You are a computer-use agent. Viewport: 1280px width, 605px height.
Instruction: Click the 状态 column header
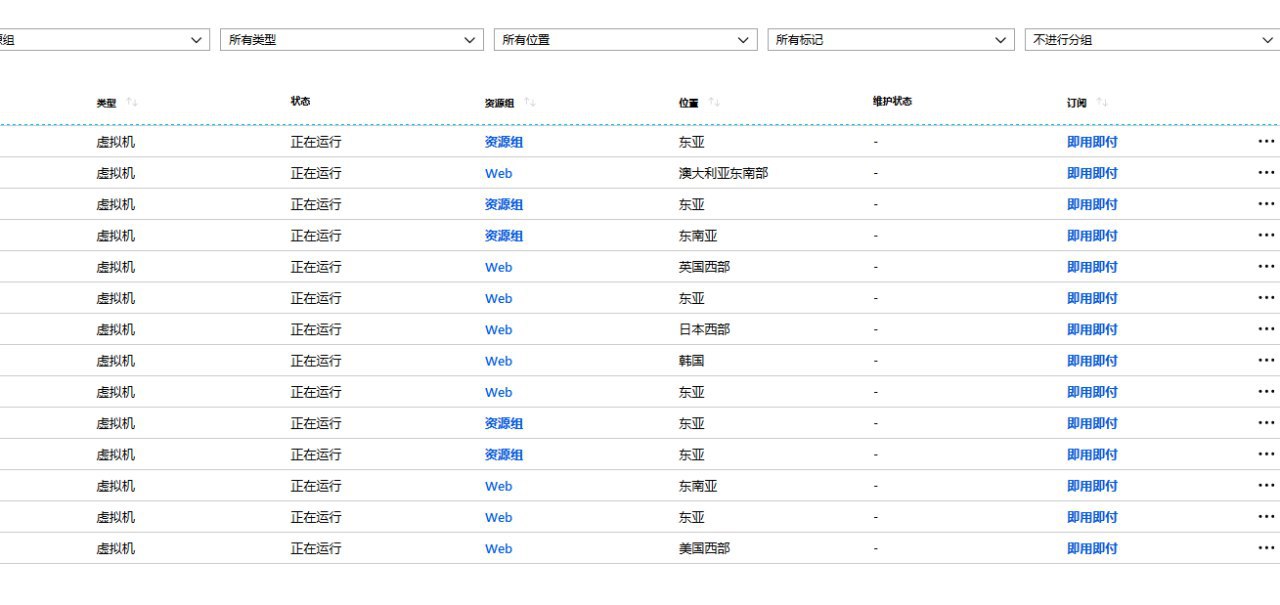(300, 102)
